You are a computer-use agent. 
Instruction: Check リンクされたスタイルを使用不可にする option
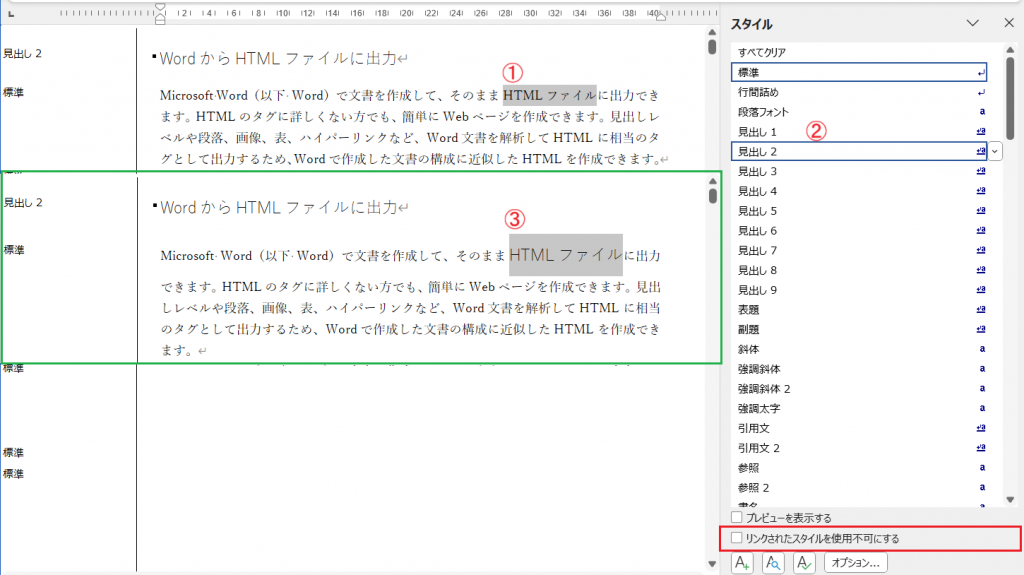(x=737, y=538)
